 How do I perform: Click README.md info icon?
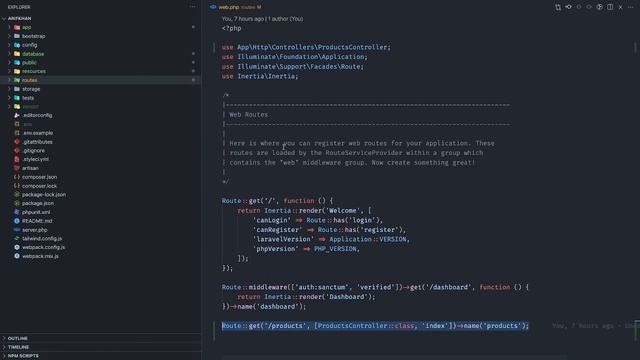point(17,221)
